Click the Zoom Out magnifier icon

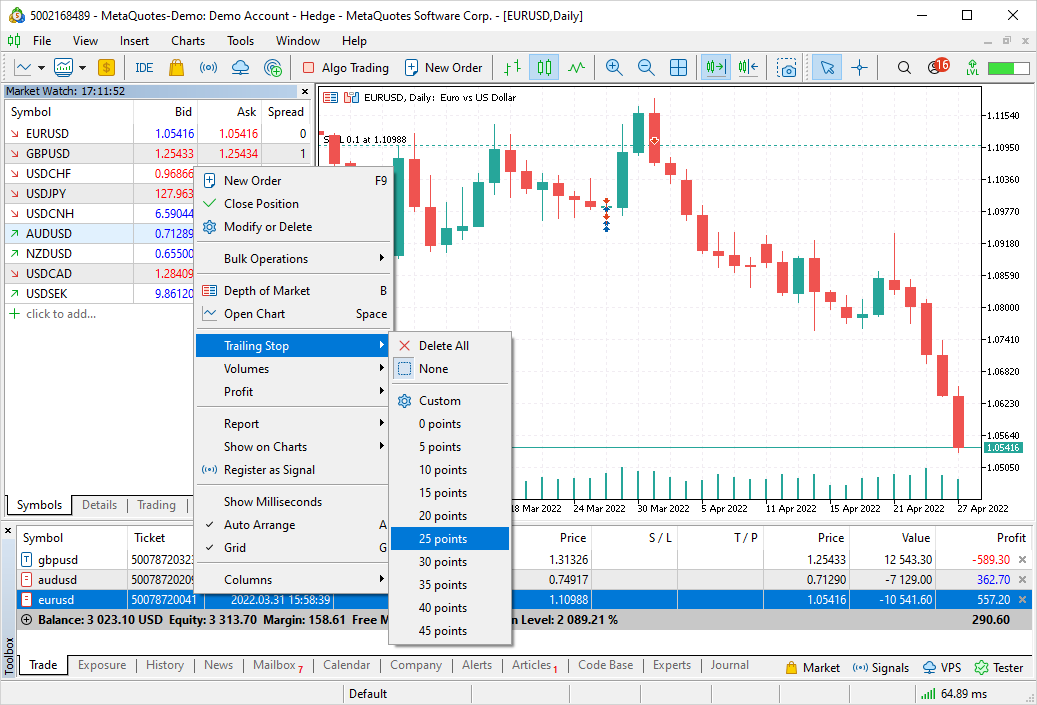pos(646,68)
